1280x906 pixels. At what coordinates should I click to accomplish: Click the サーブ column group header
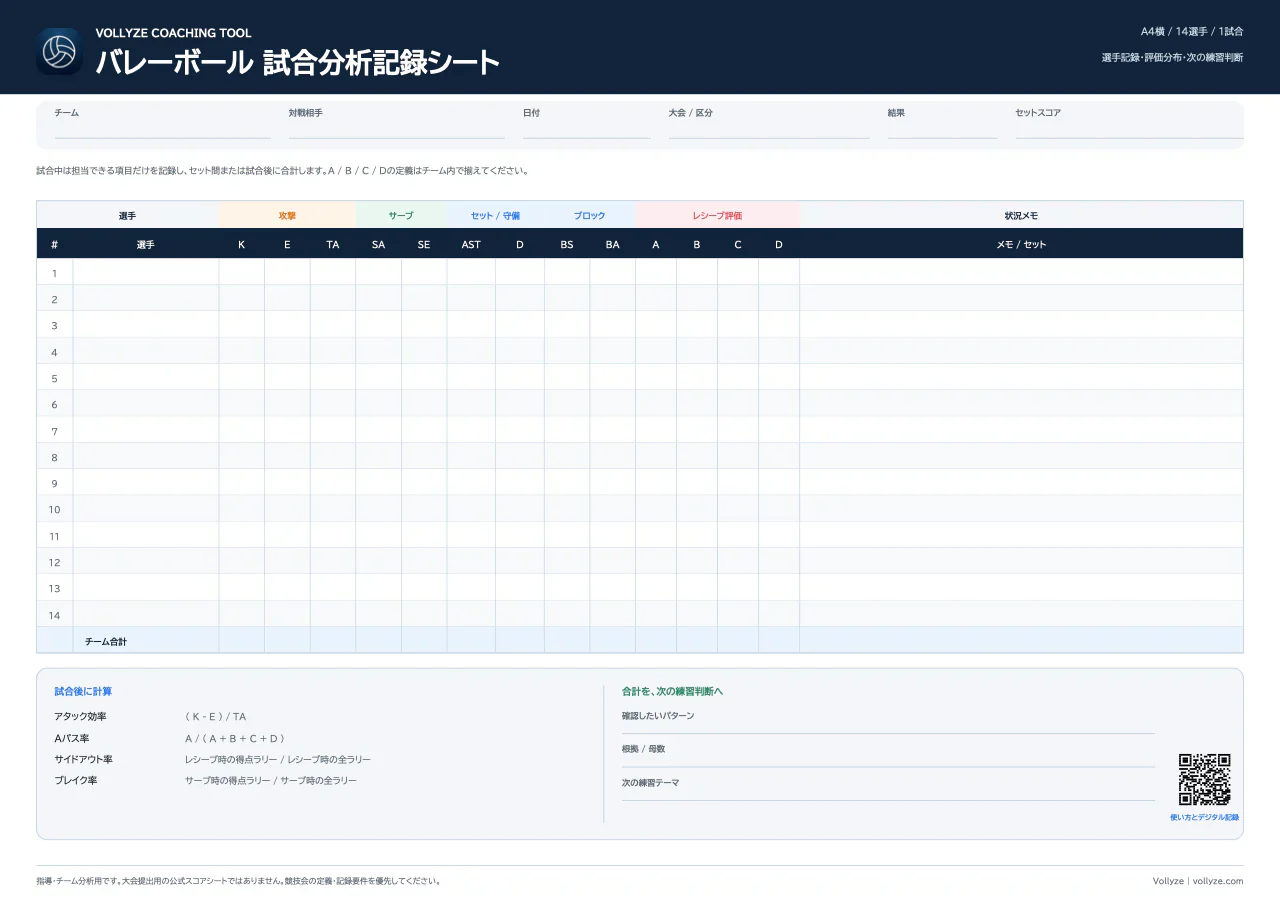[401, 215]
